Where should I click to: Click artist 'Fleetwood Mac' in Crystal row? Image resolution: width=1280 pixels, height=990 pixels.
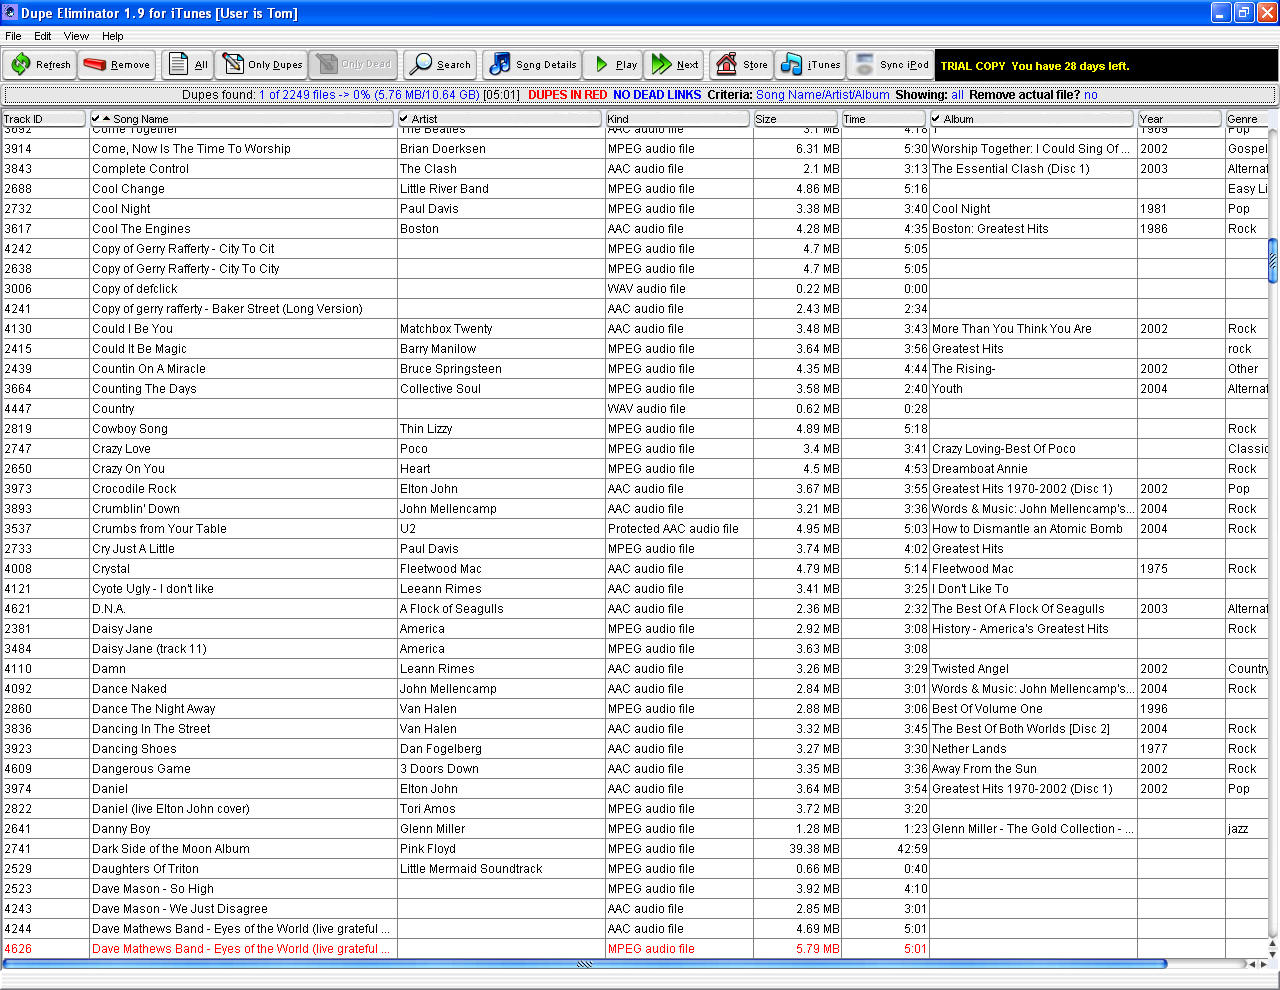pyautogui.click(x=440, y=569)
